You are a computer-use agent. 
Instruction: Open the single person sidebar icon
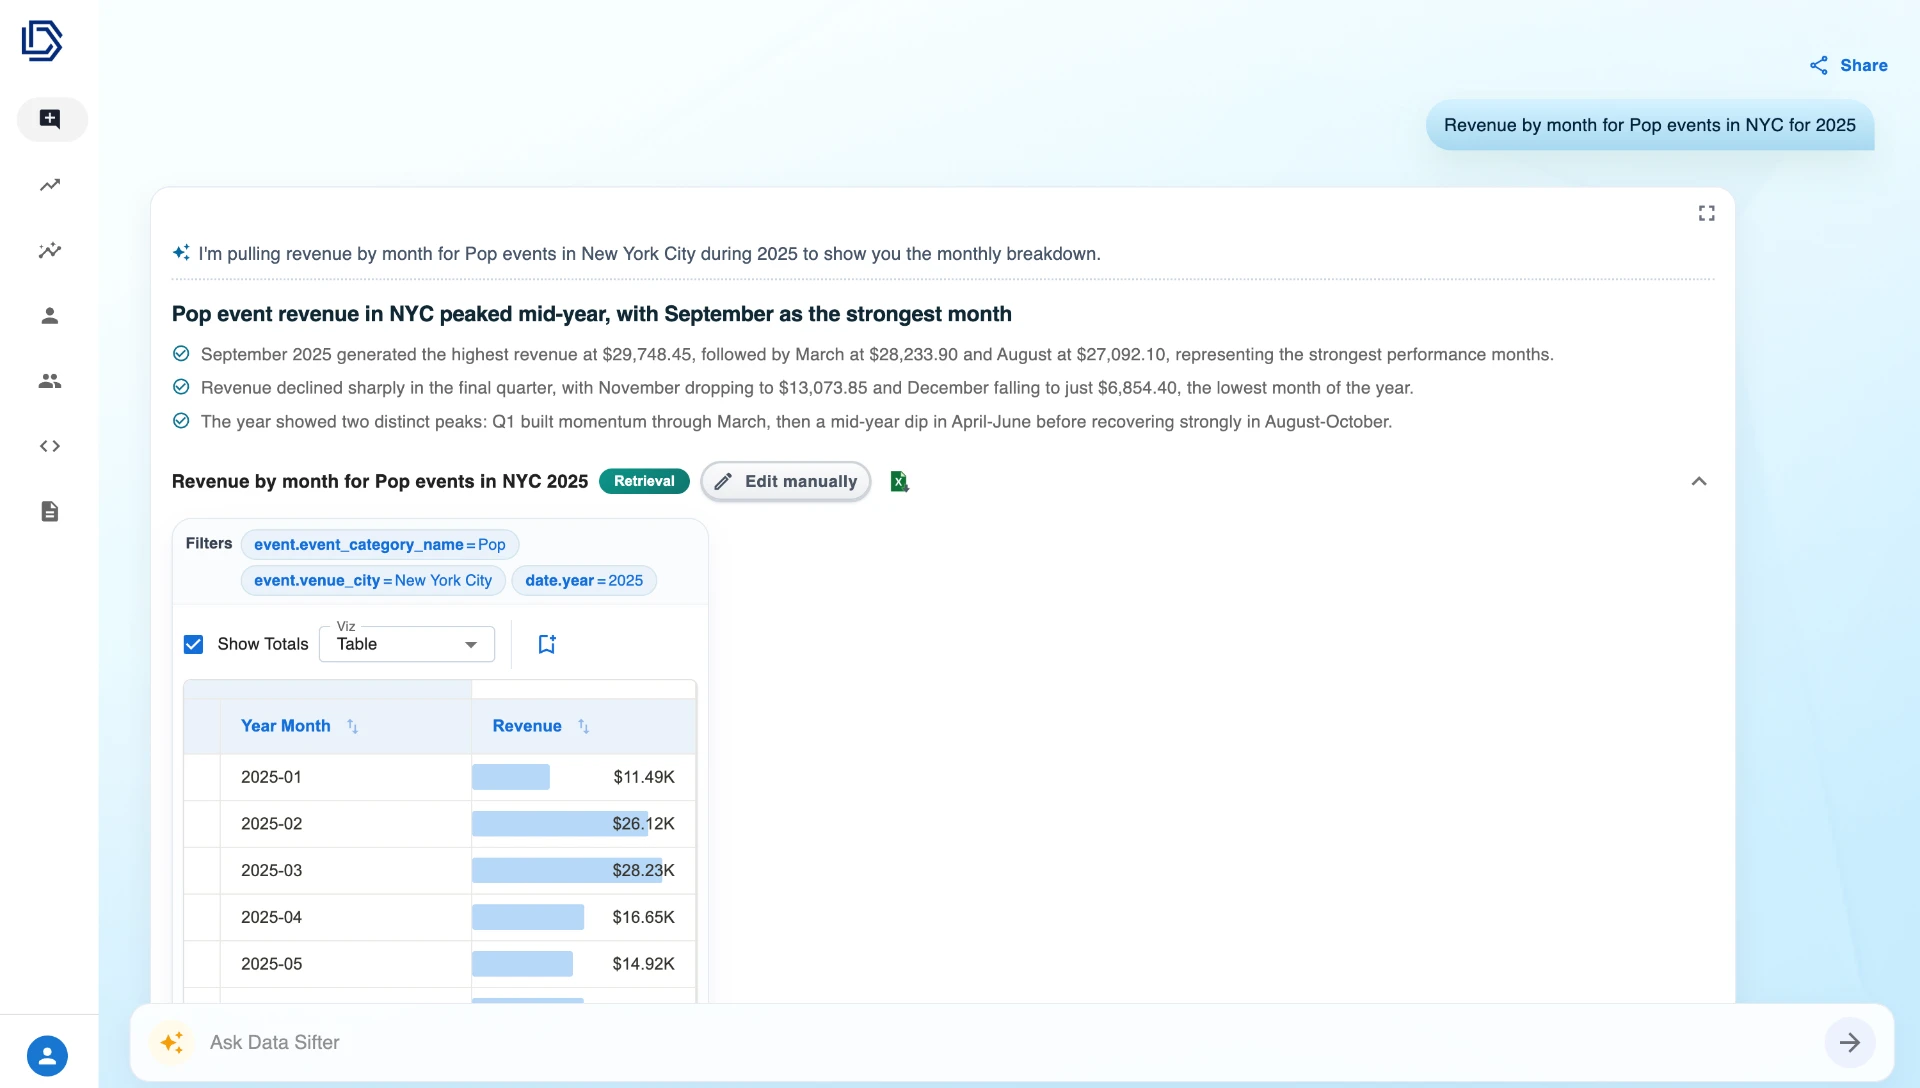50,316
